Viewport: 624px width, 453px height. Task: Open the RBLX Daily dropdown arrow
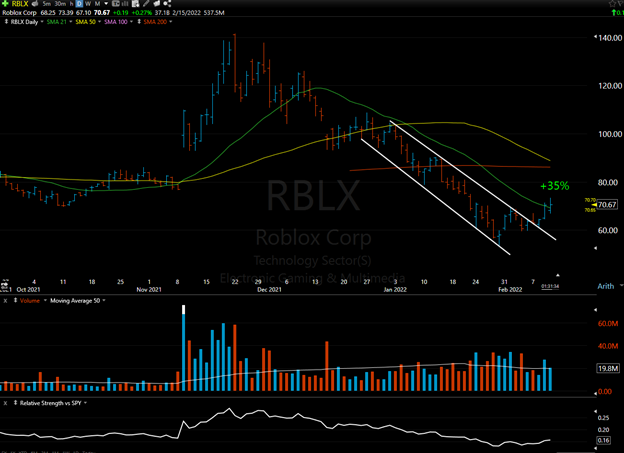(42, 22)
